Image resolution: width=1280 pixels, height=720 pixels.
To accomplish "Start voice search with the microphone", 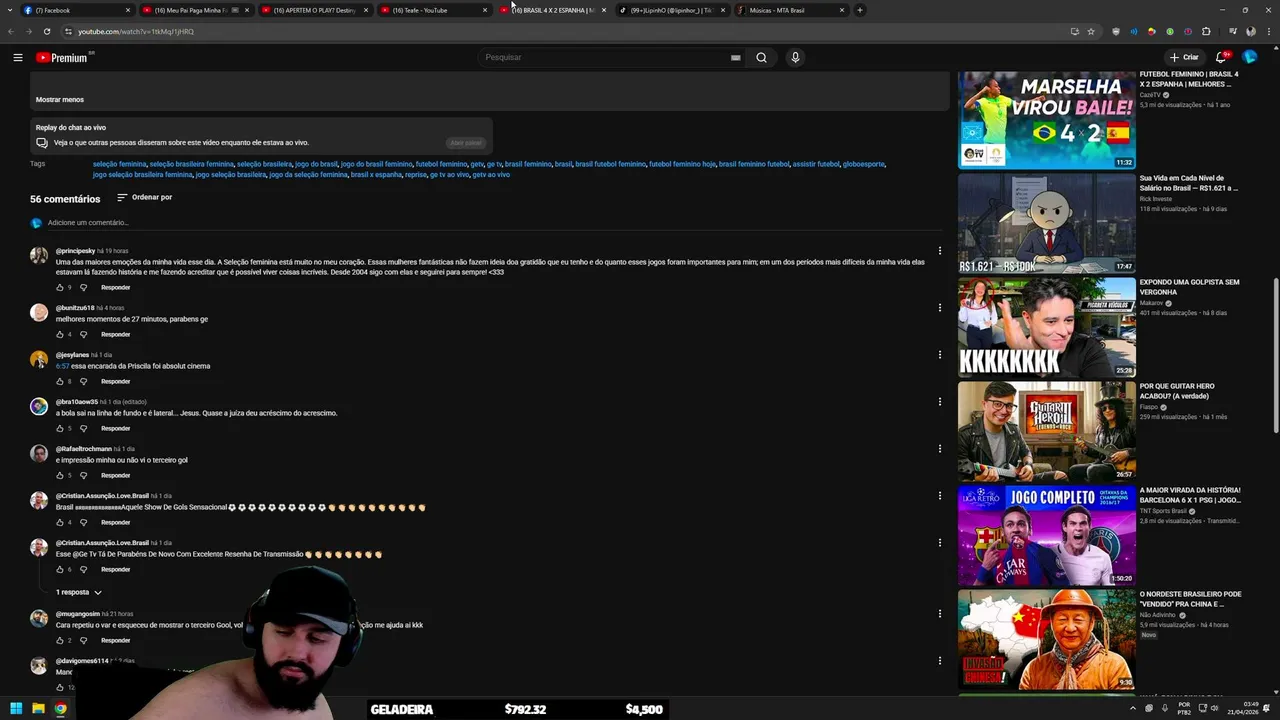I will point(795,57).
